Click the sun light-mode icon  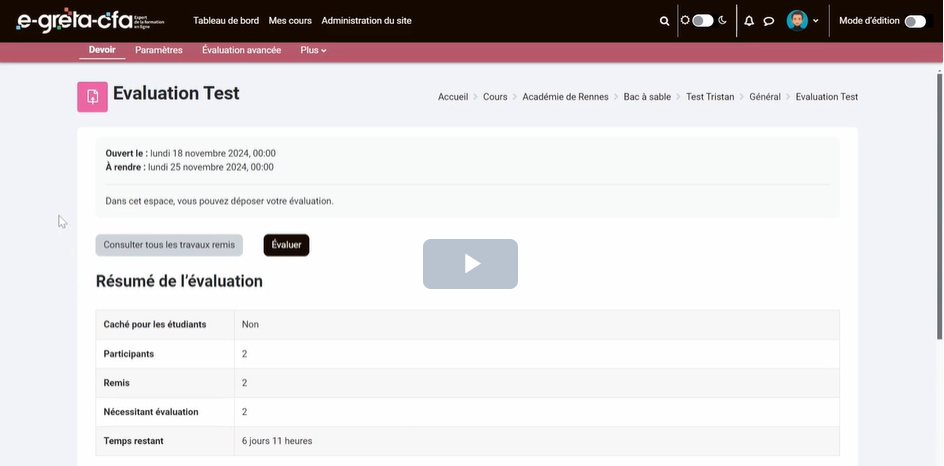point(685,20)
